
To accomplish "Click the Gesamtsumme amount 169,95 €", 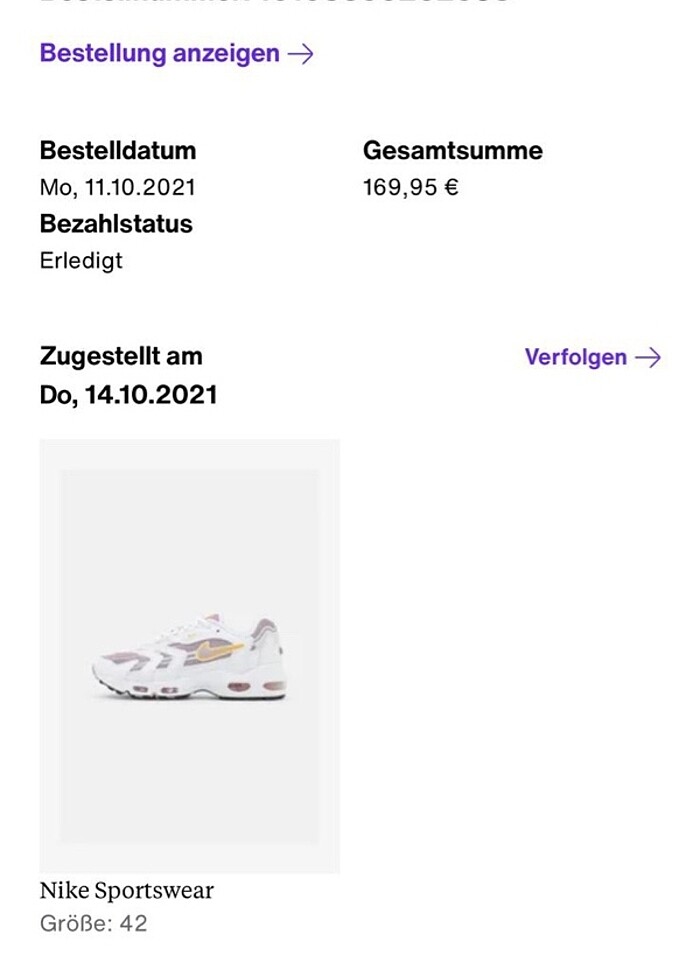I will [x=408, y=186].
